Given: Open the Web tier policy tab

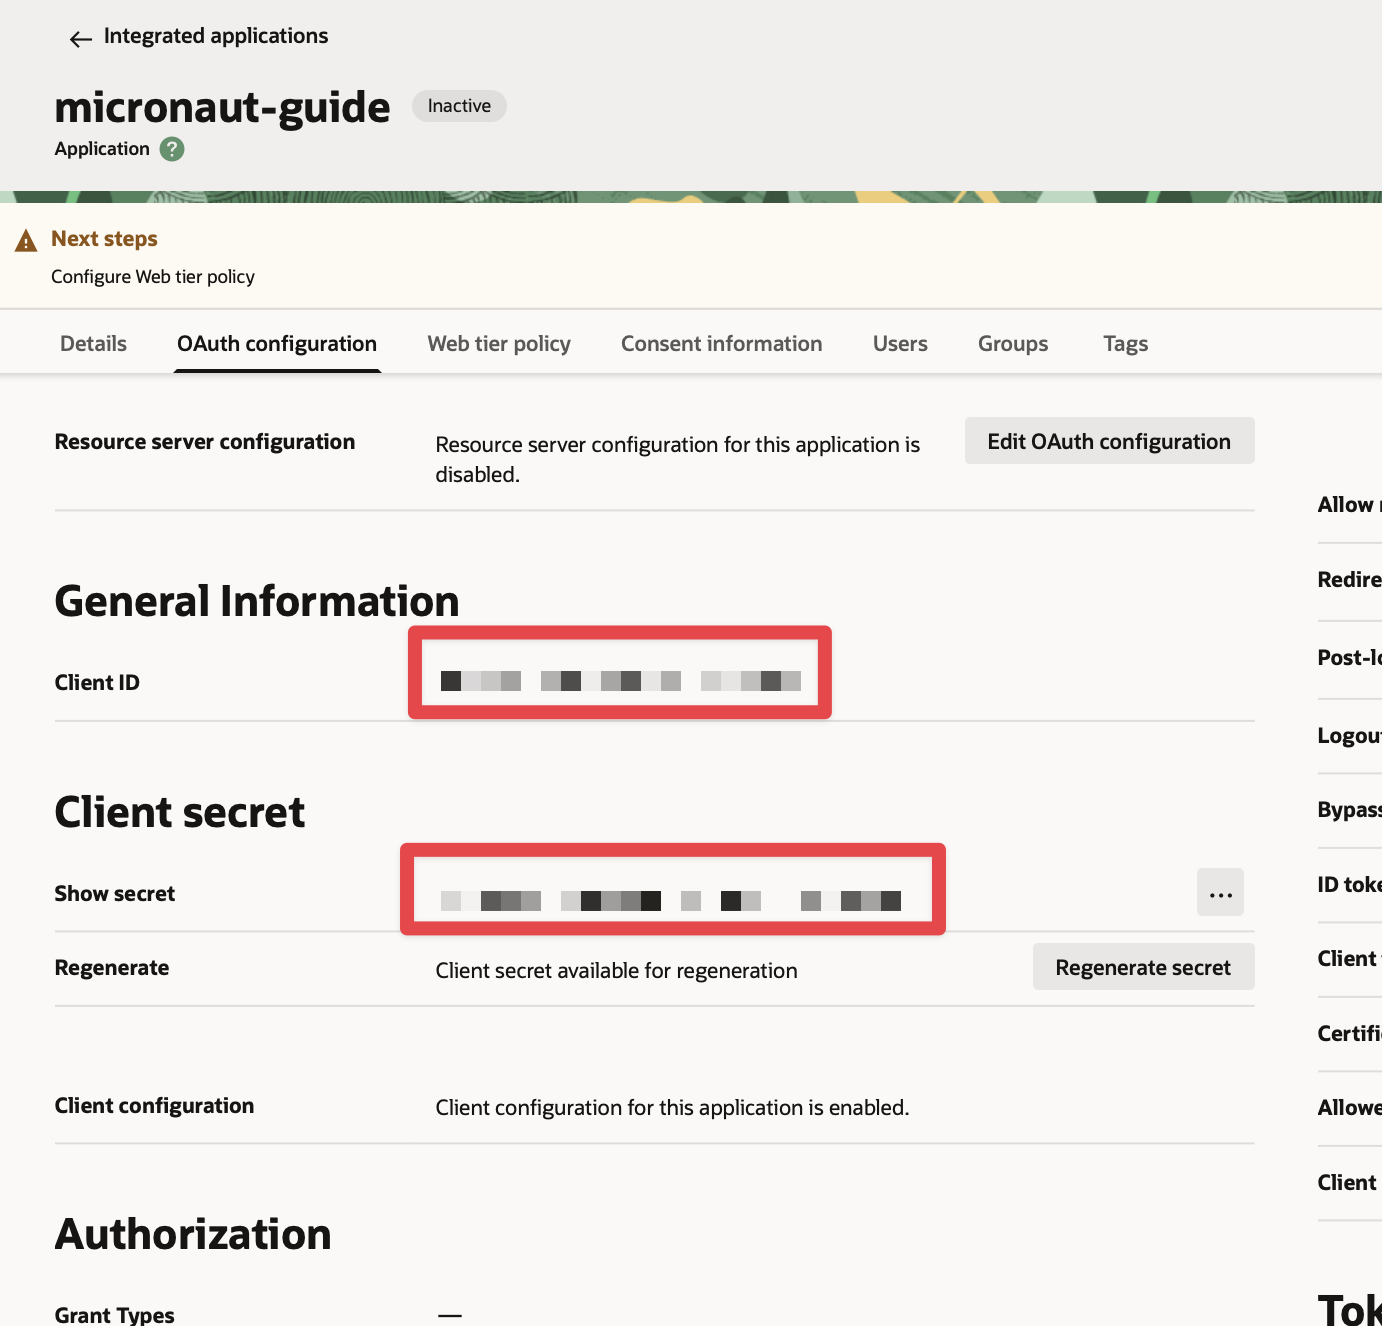Looking at the screenshot, I should pos(499,344).
